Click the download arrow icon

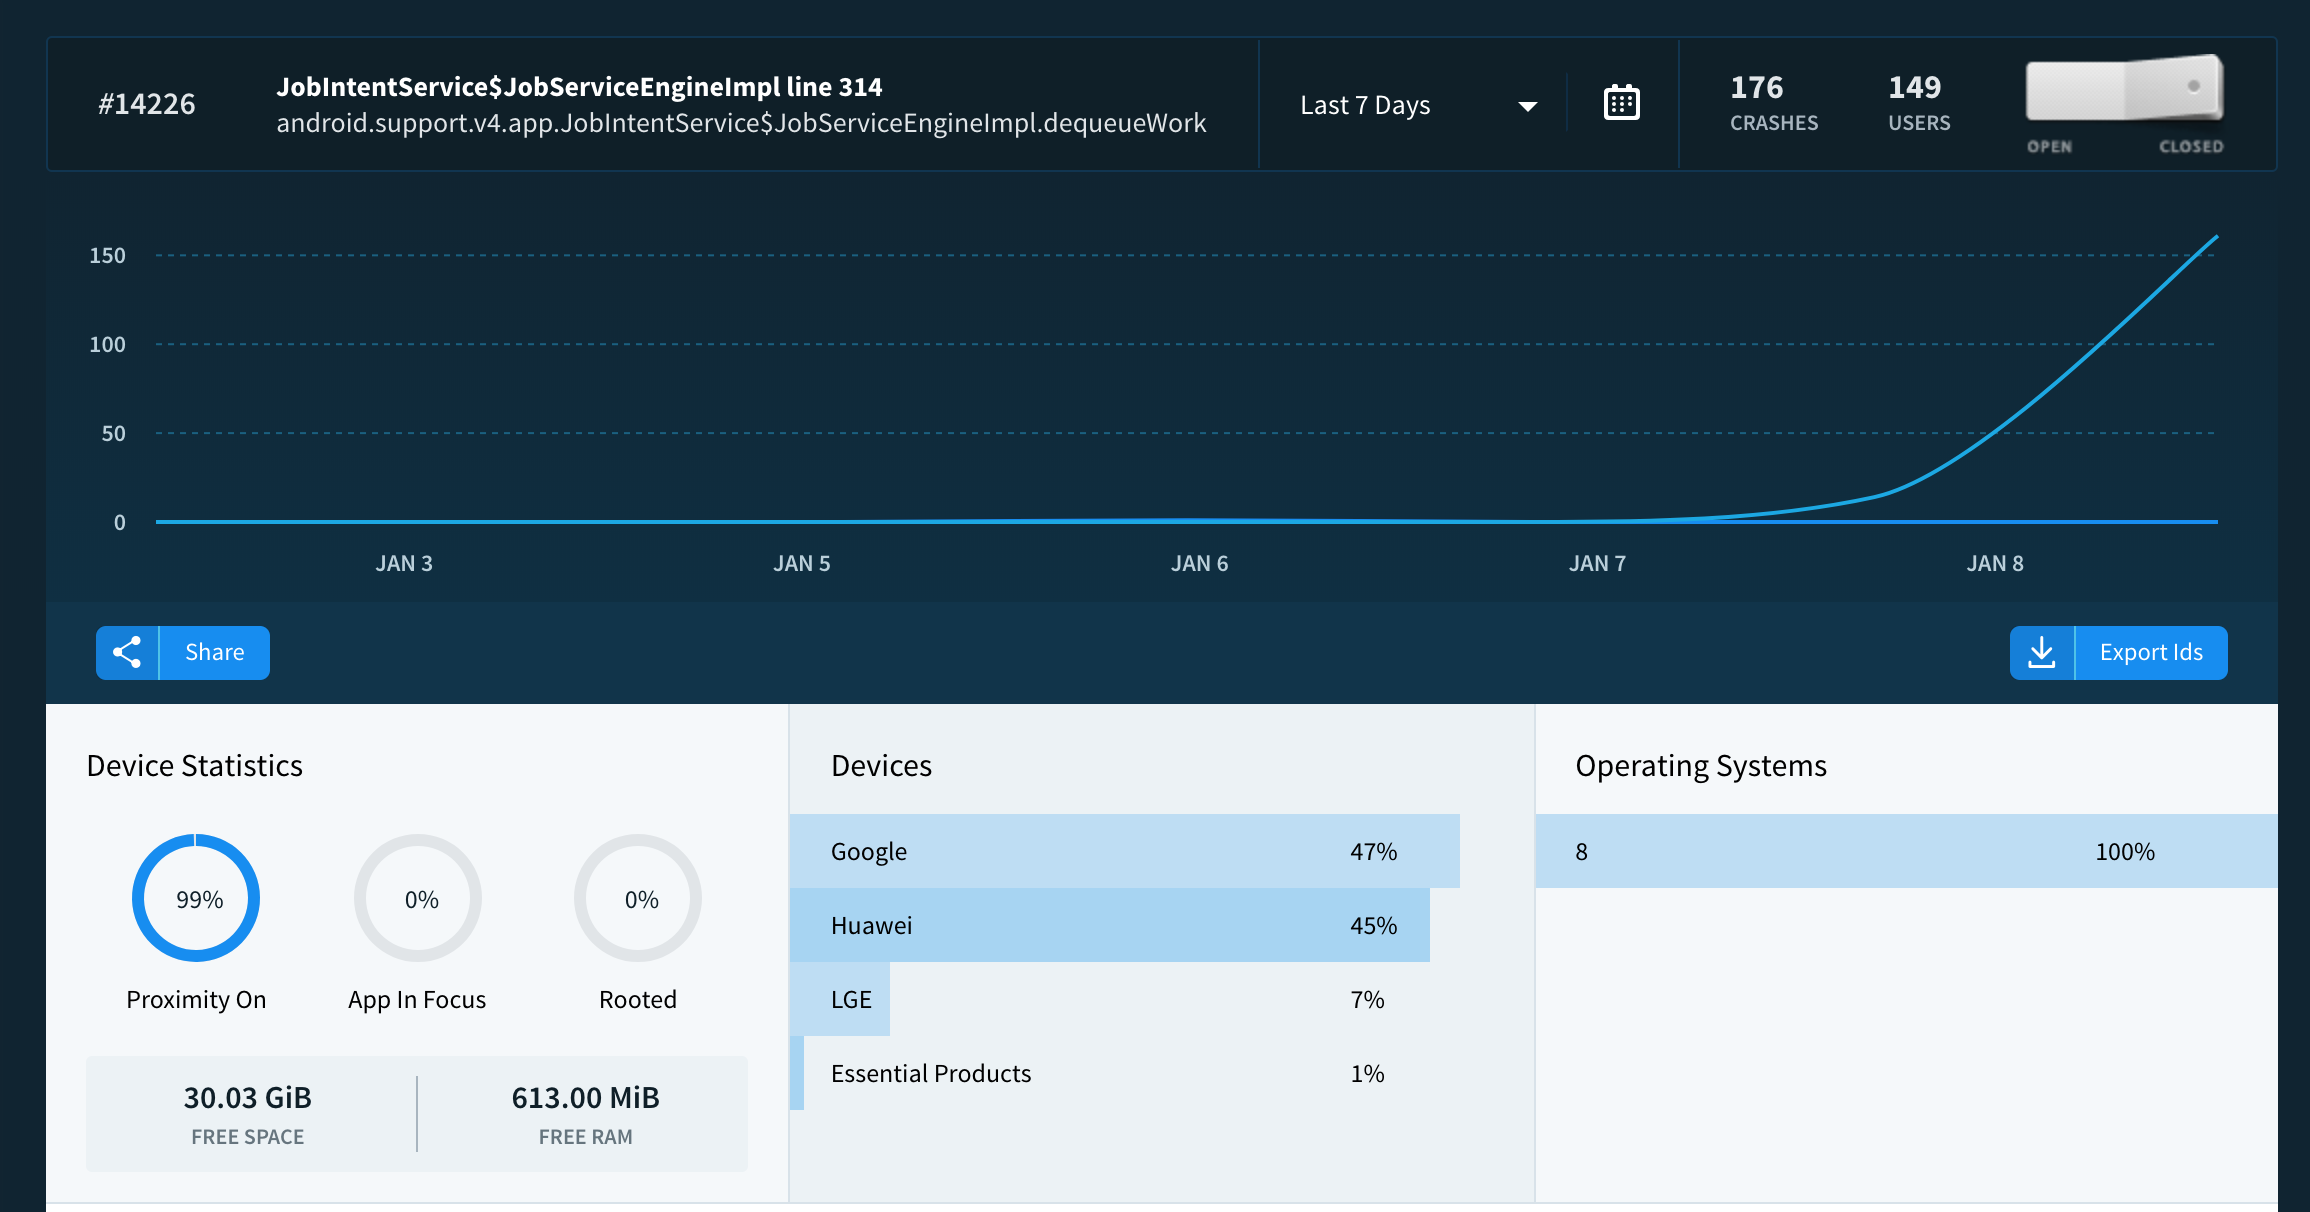[2042, 653]
